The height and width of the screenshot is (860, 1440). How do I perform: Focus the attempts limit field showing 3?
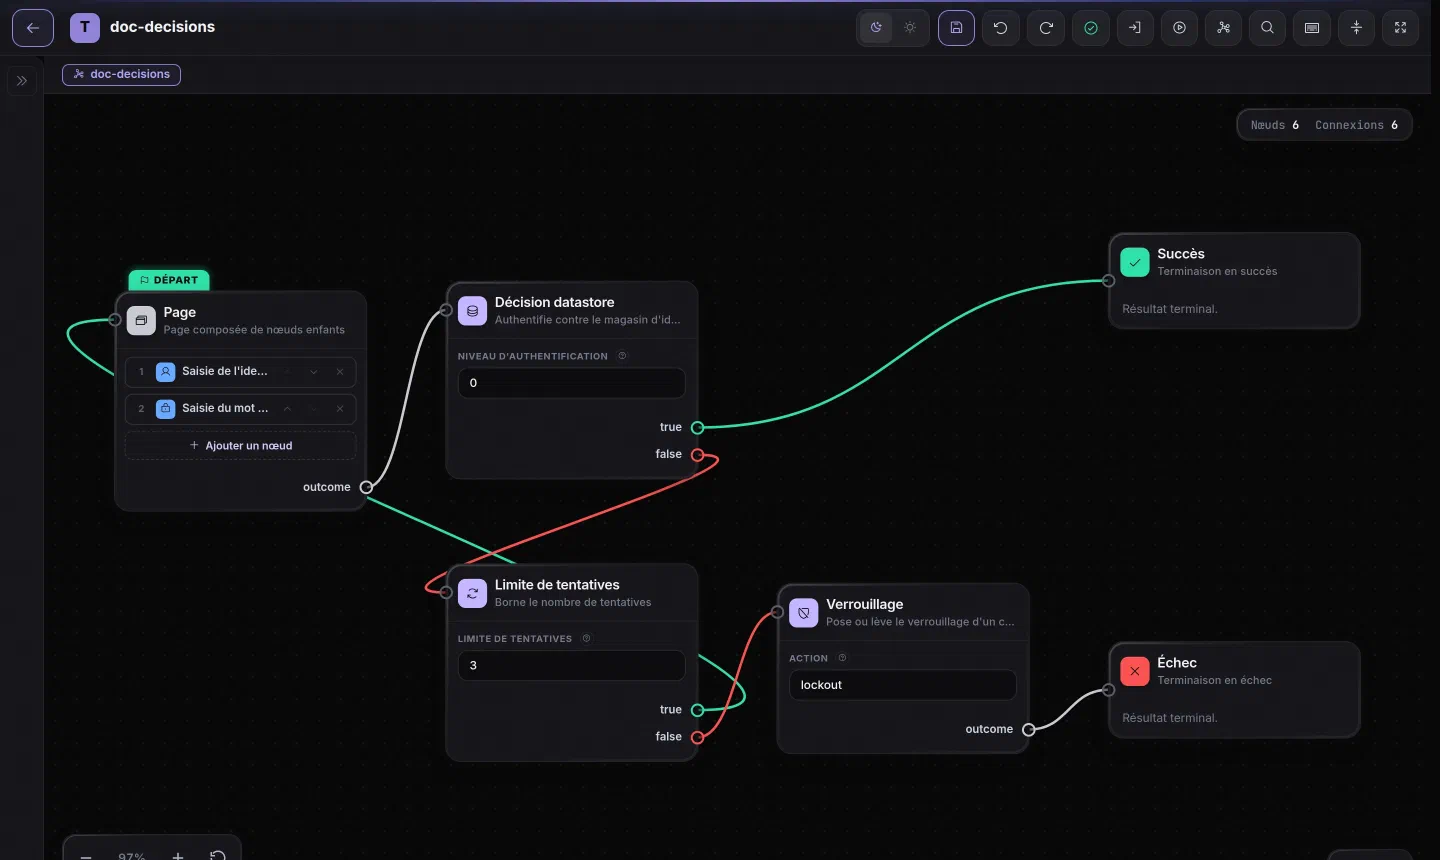click(x=571, y=666)
